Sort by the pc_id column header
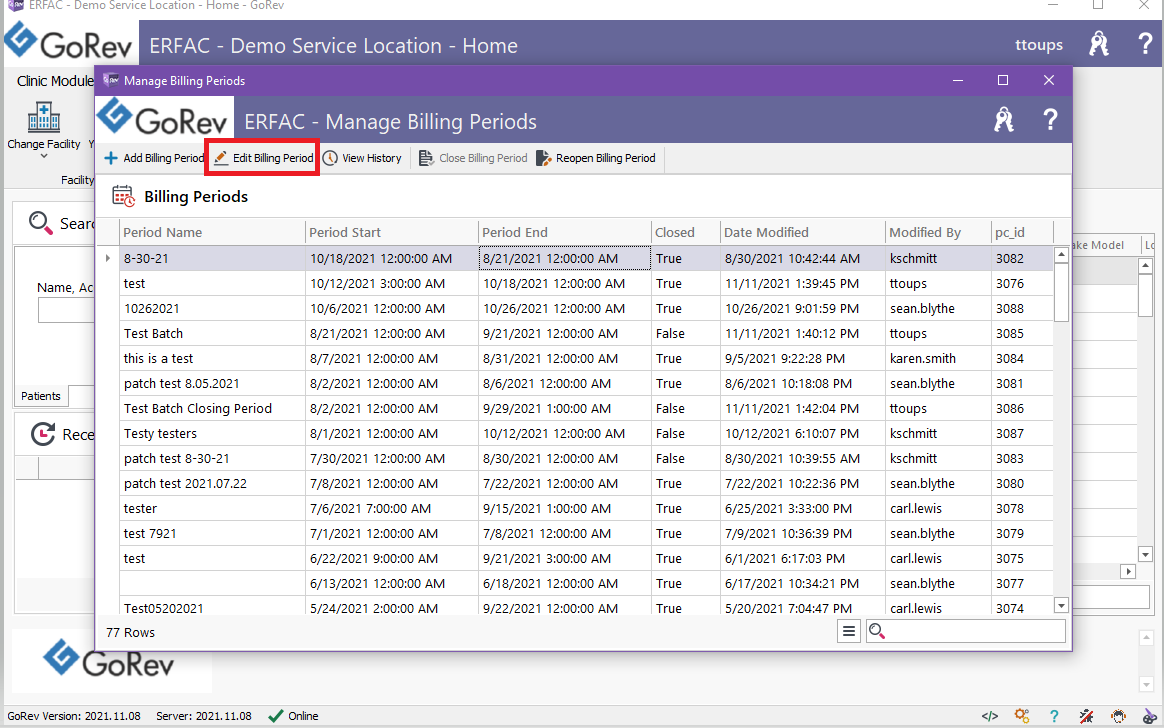Image resolution: width=1164 pixels, height=728 pixels. (1022, 232)
